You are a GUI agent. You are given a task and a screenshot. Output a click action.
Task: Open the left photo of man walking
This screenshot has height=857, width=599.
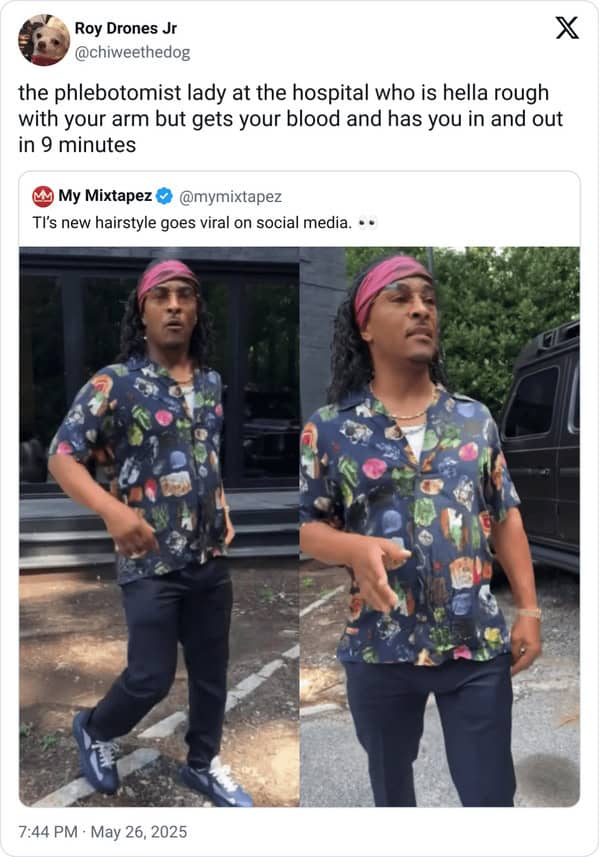click(159, 527)
